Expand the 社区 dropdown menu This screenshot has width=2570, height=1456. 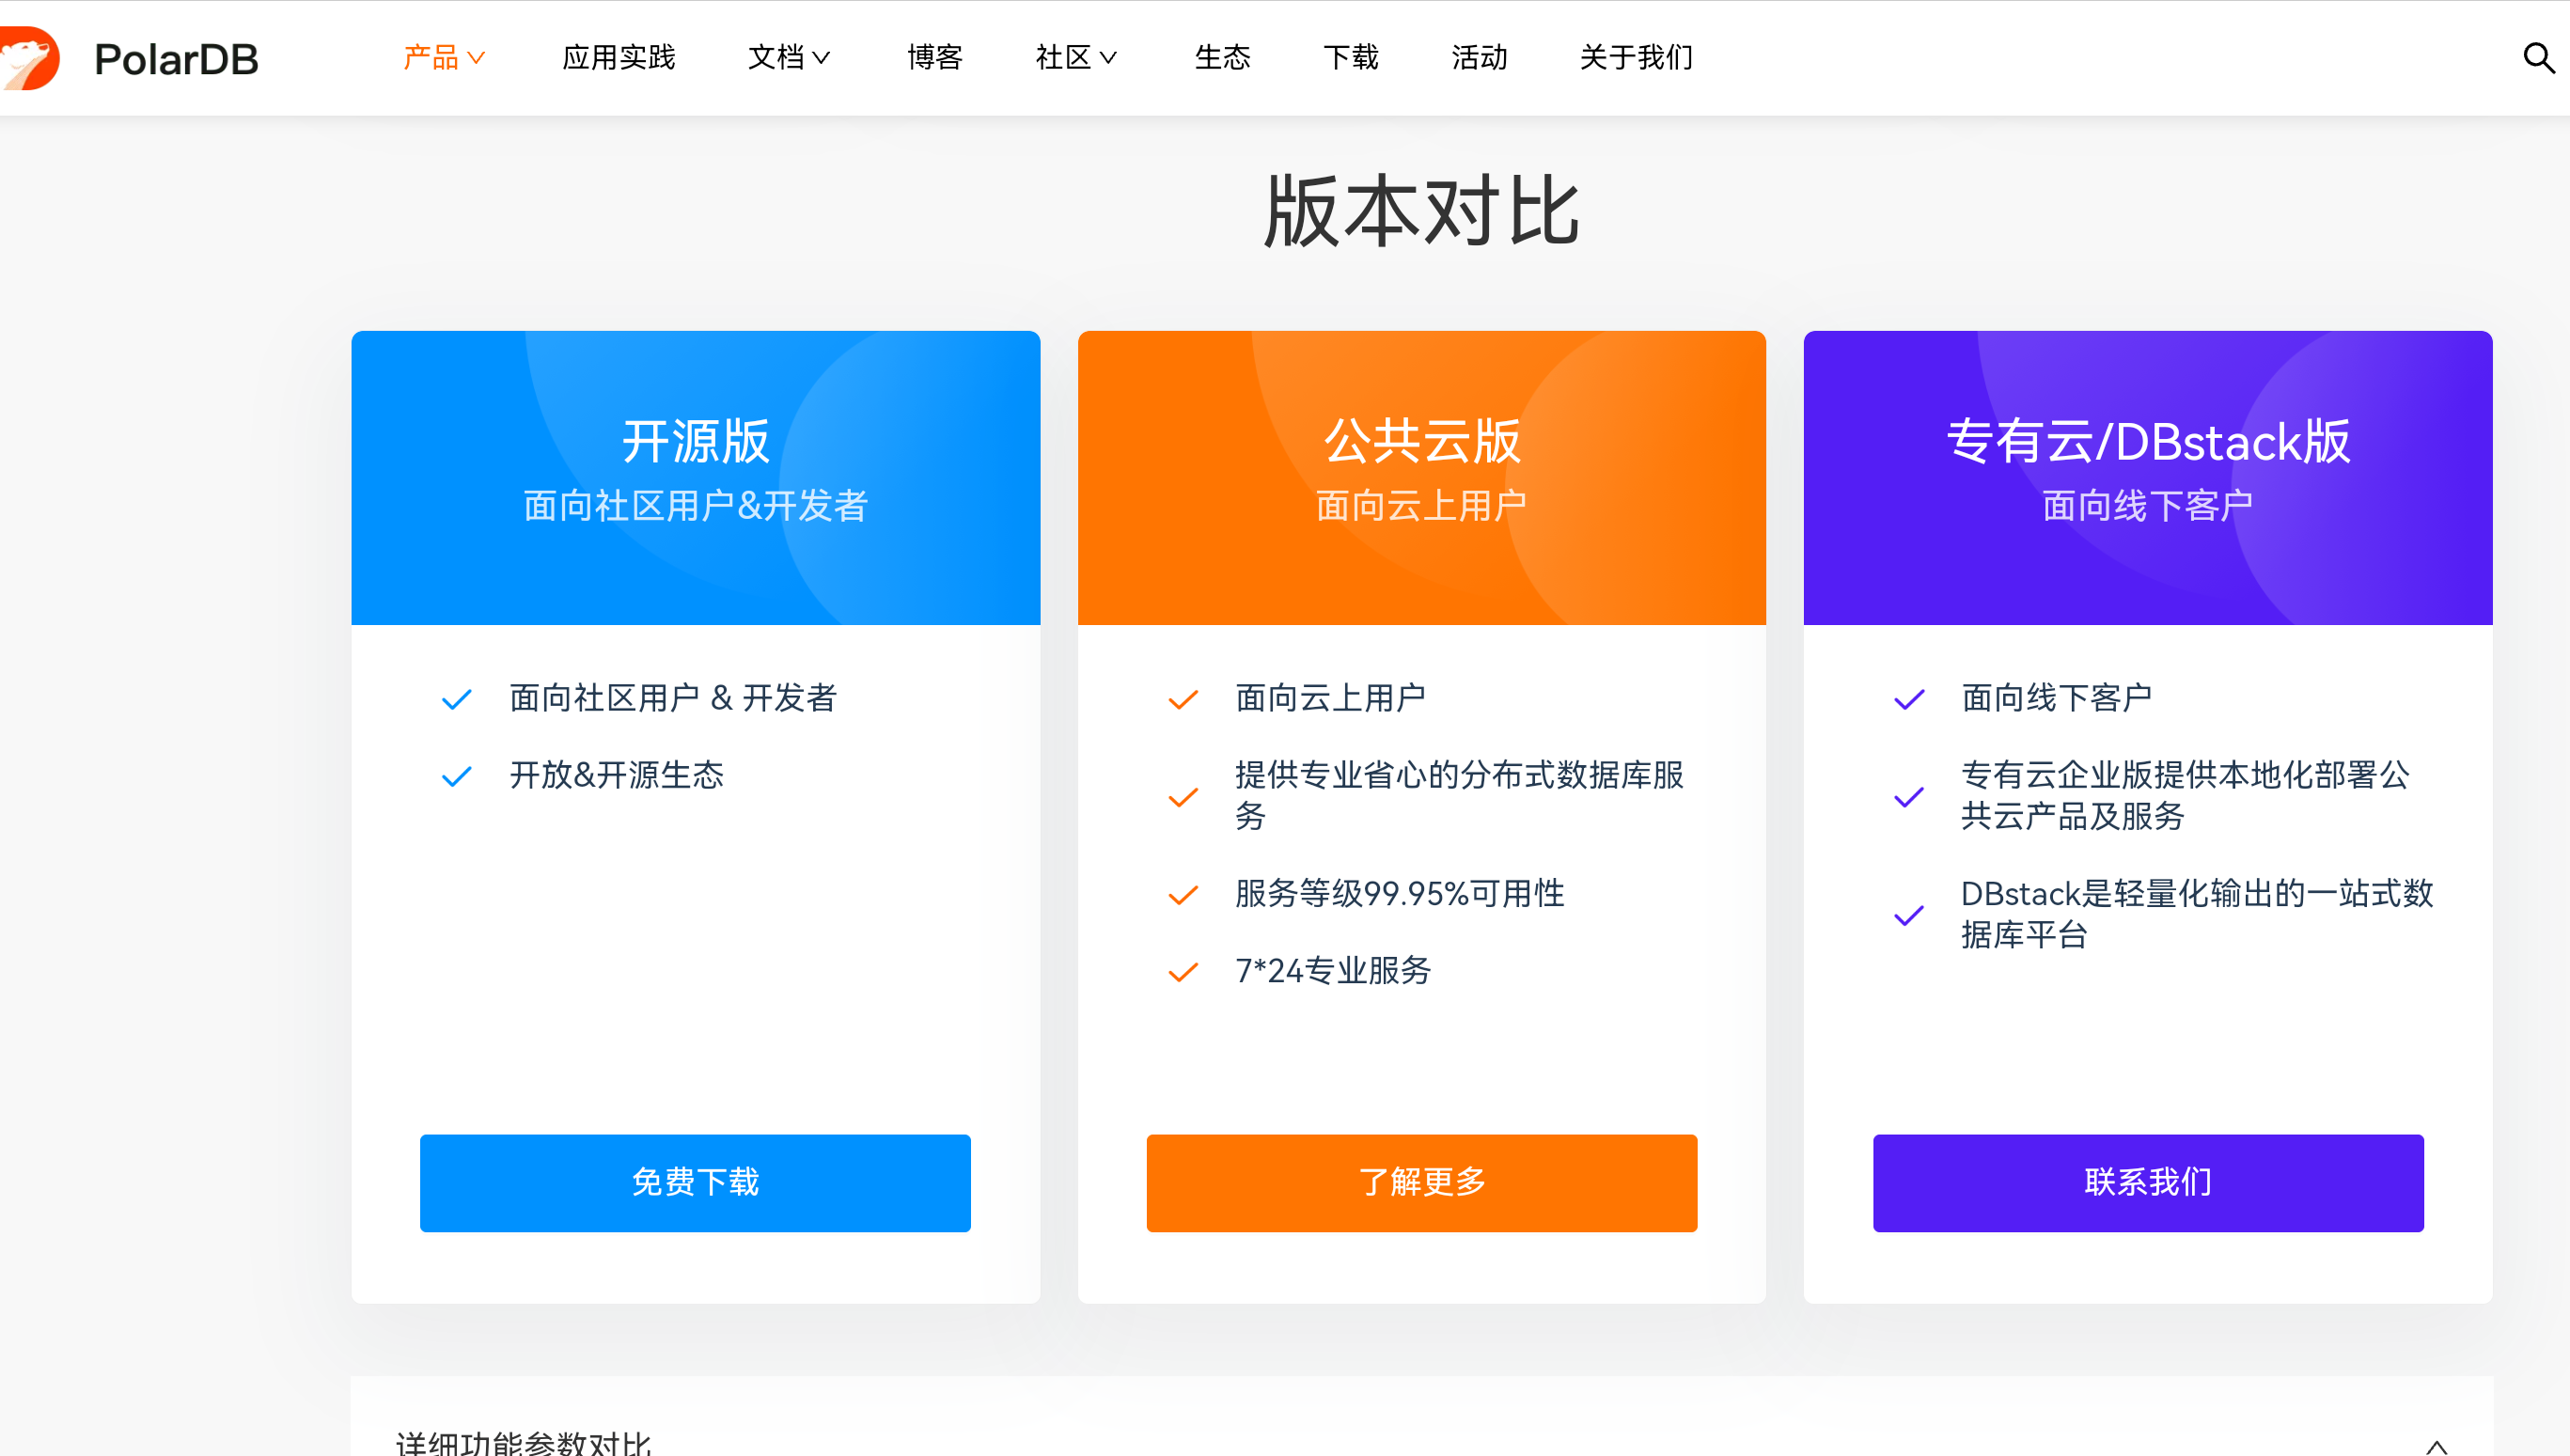[1076, 58]
